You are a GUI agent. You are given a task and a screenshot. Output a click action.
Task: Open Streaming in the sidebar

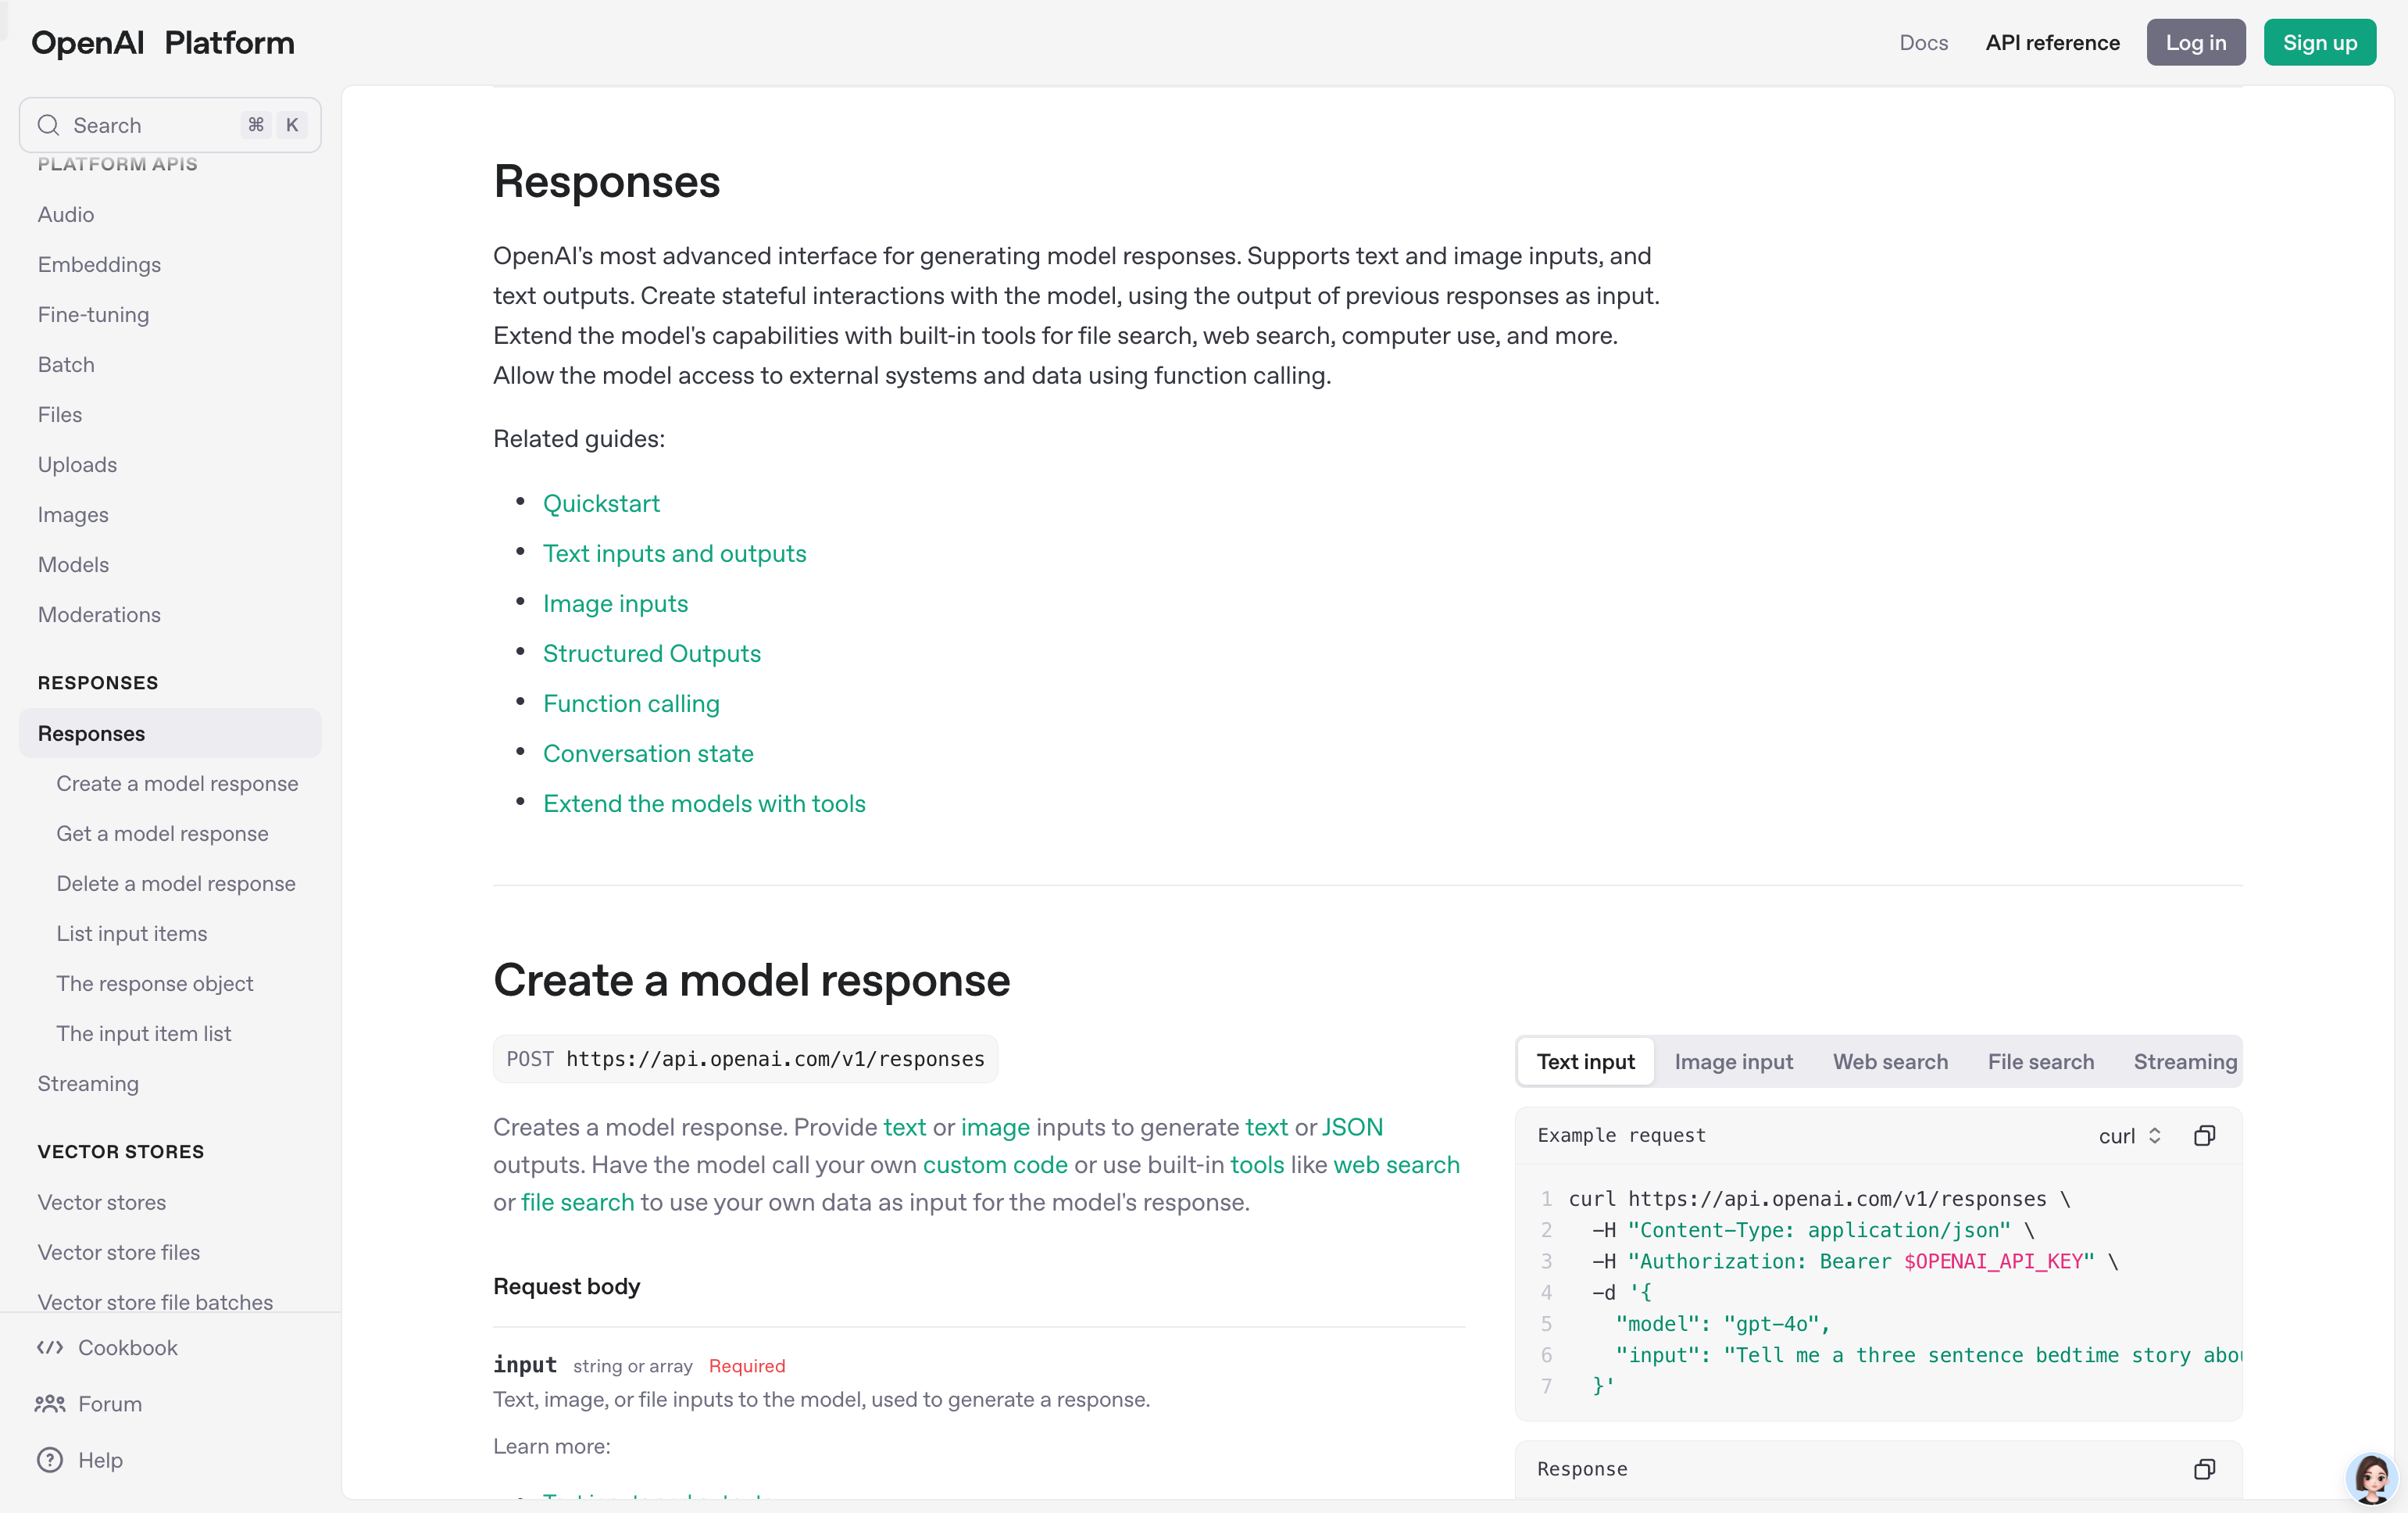pos(88,1083)
